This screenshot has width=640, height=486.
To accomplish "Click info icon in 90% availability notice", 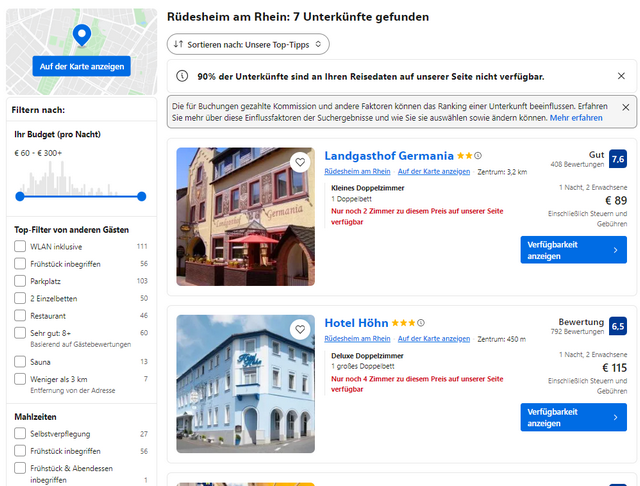I will coord(182,76).
